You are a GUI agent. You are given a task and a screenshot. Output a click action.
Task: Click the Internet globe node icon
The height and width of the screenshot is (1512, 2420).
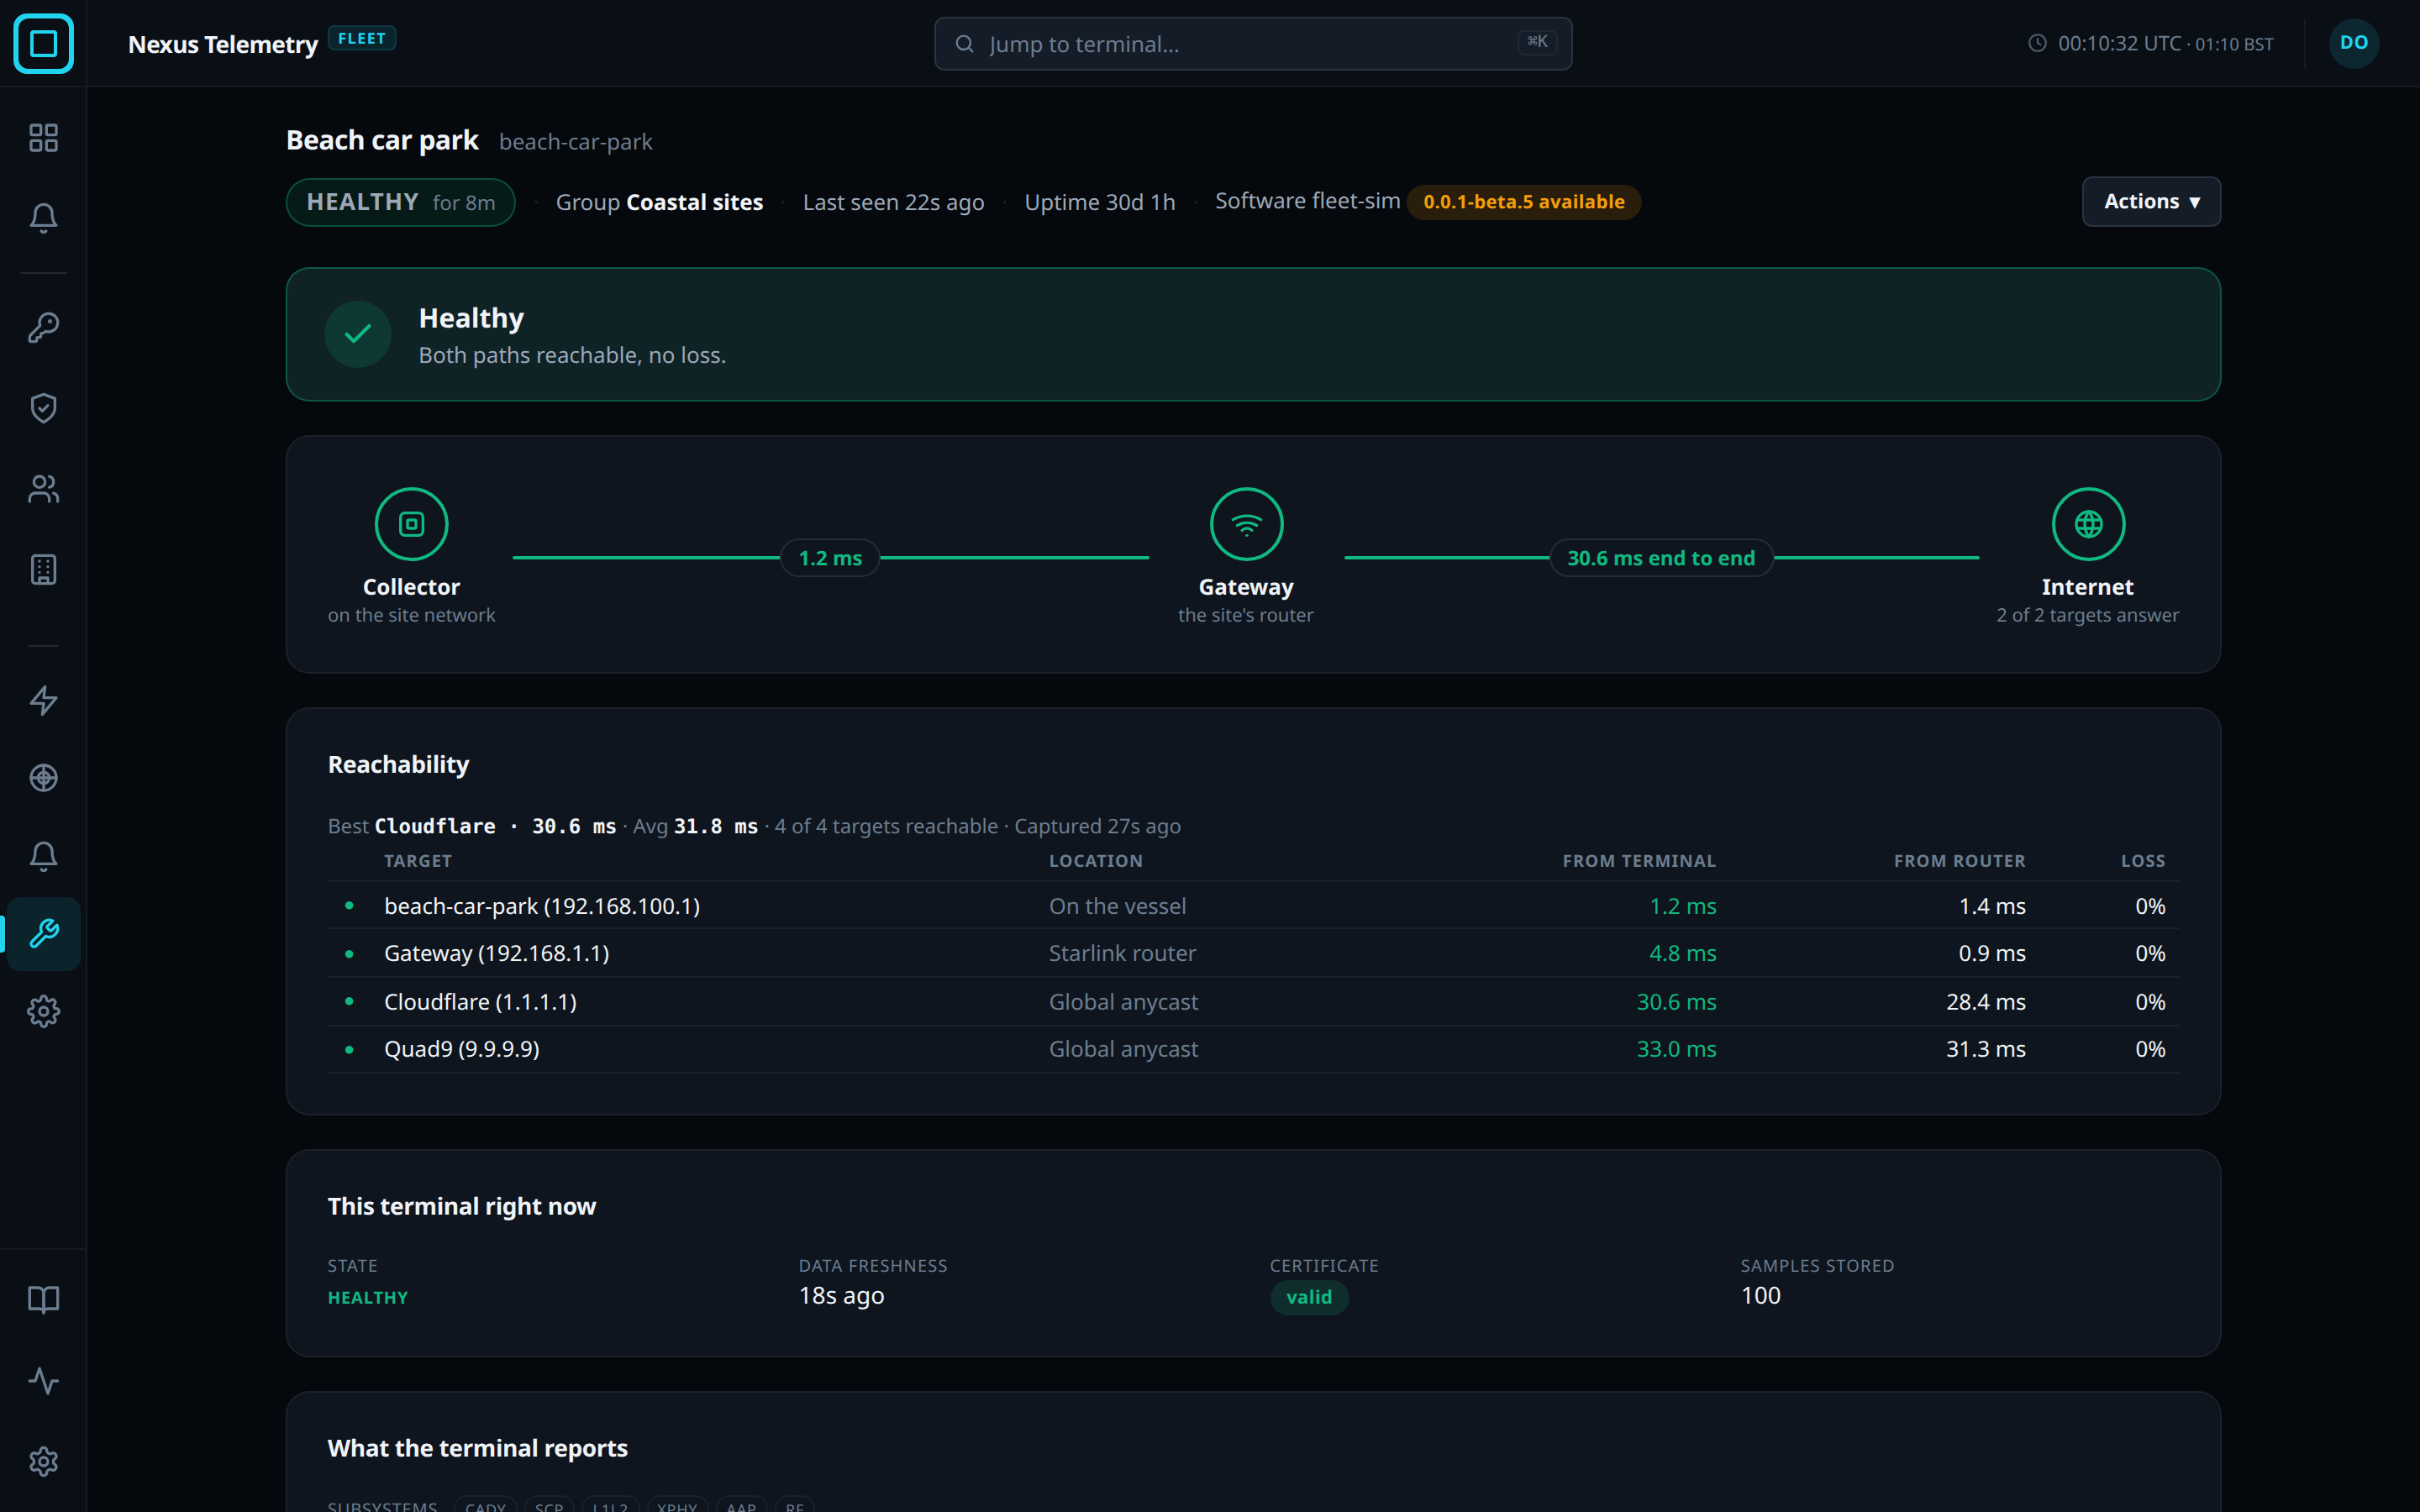click(x=2088, y=524)
